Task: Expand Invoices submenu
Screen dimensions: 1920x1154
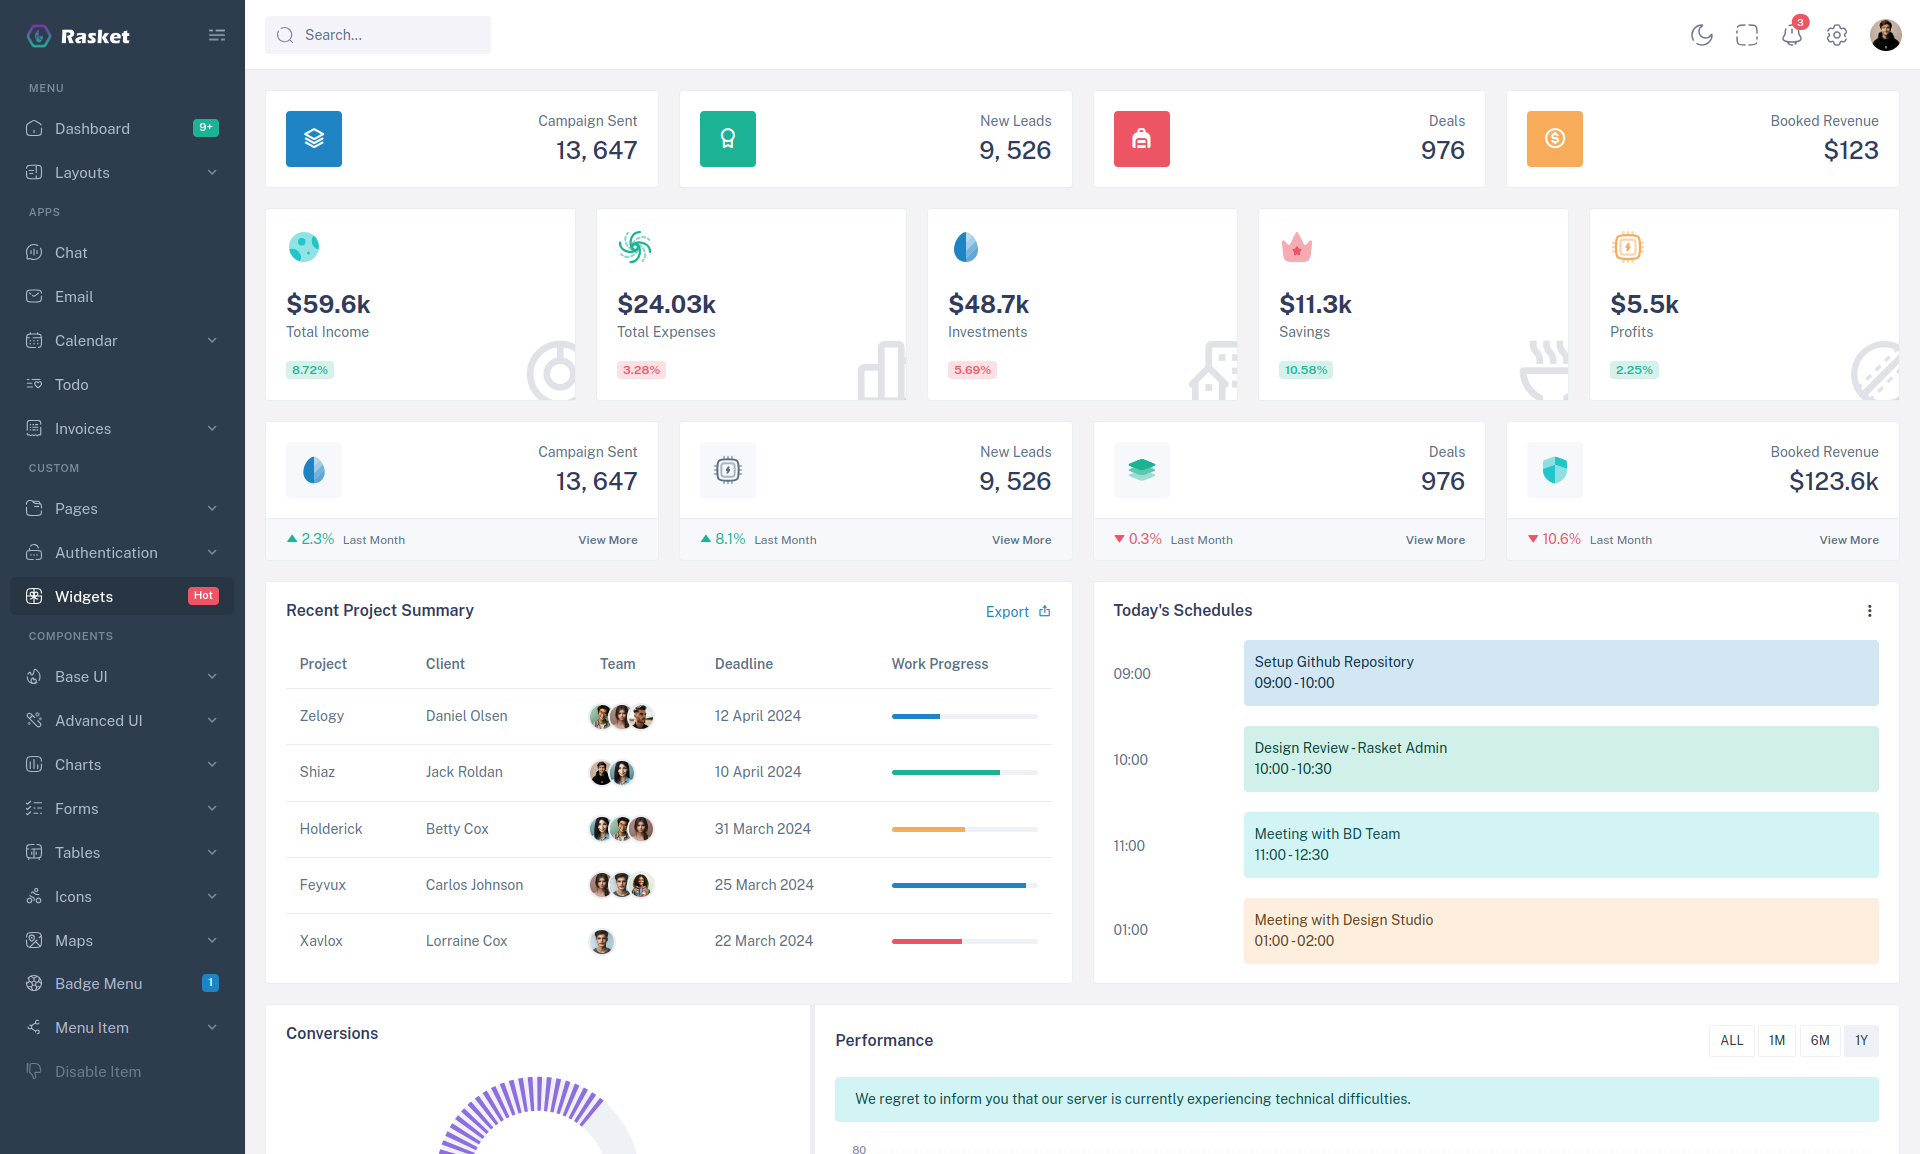Action: pos(122,428)
